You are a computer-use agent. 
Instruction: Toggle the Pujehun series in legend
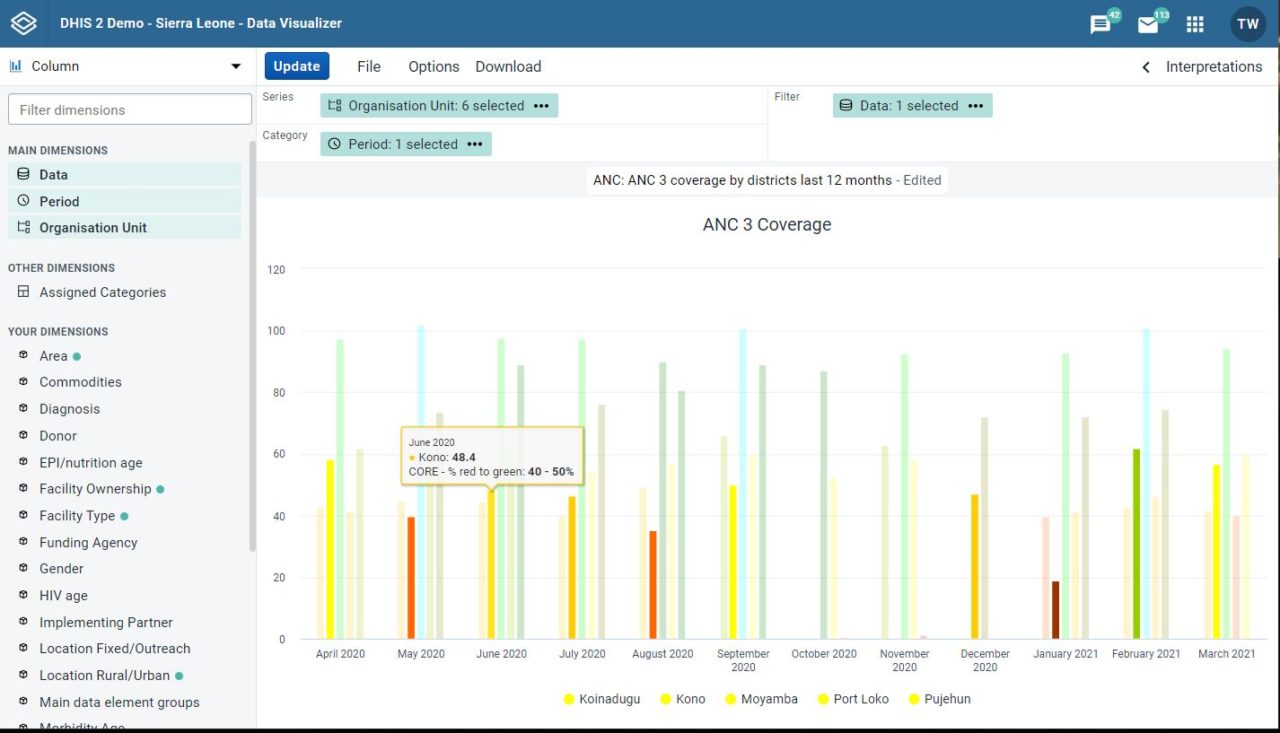(938, 699)
